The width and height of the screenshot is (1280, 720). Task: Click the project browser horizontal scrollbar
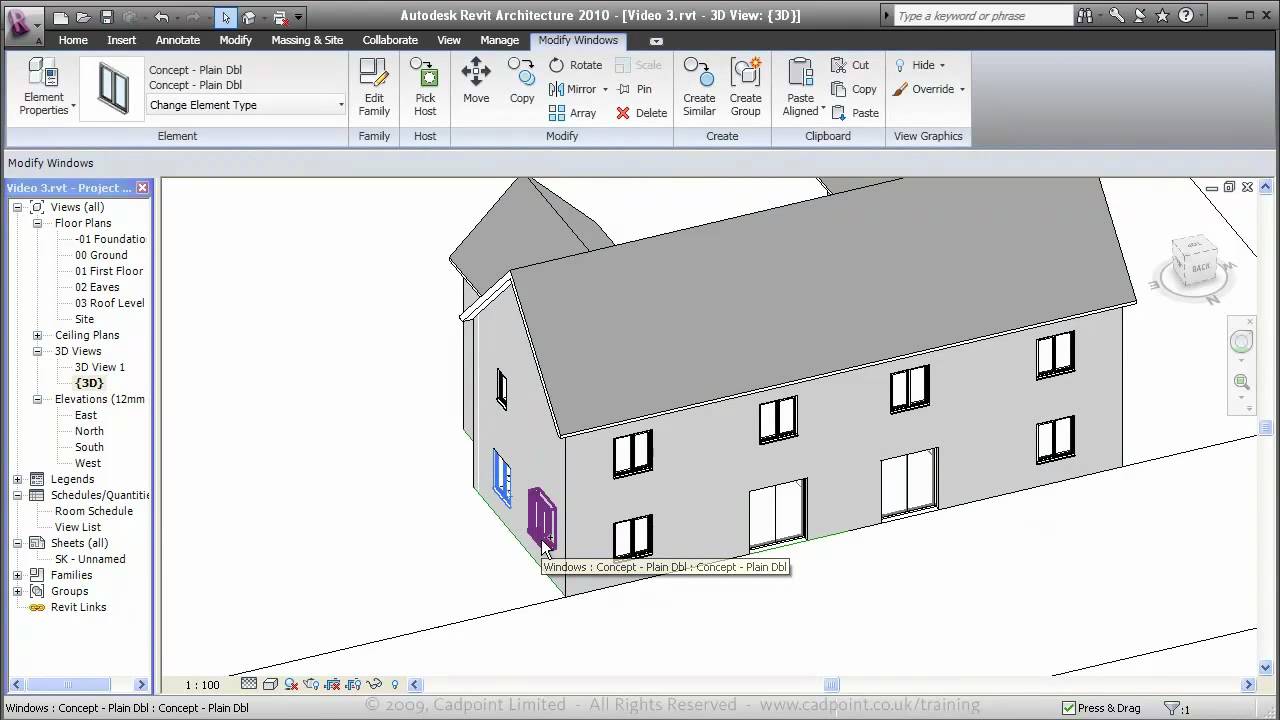coord(77,685)
